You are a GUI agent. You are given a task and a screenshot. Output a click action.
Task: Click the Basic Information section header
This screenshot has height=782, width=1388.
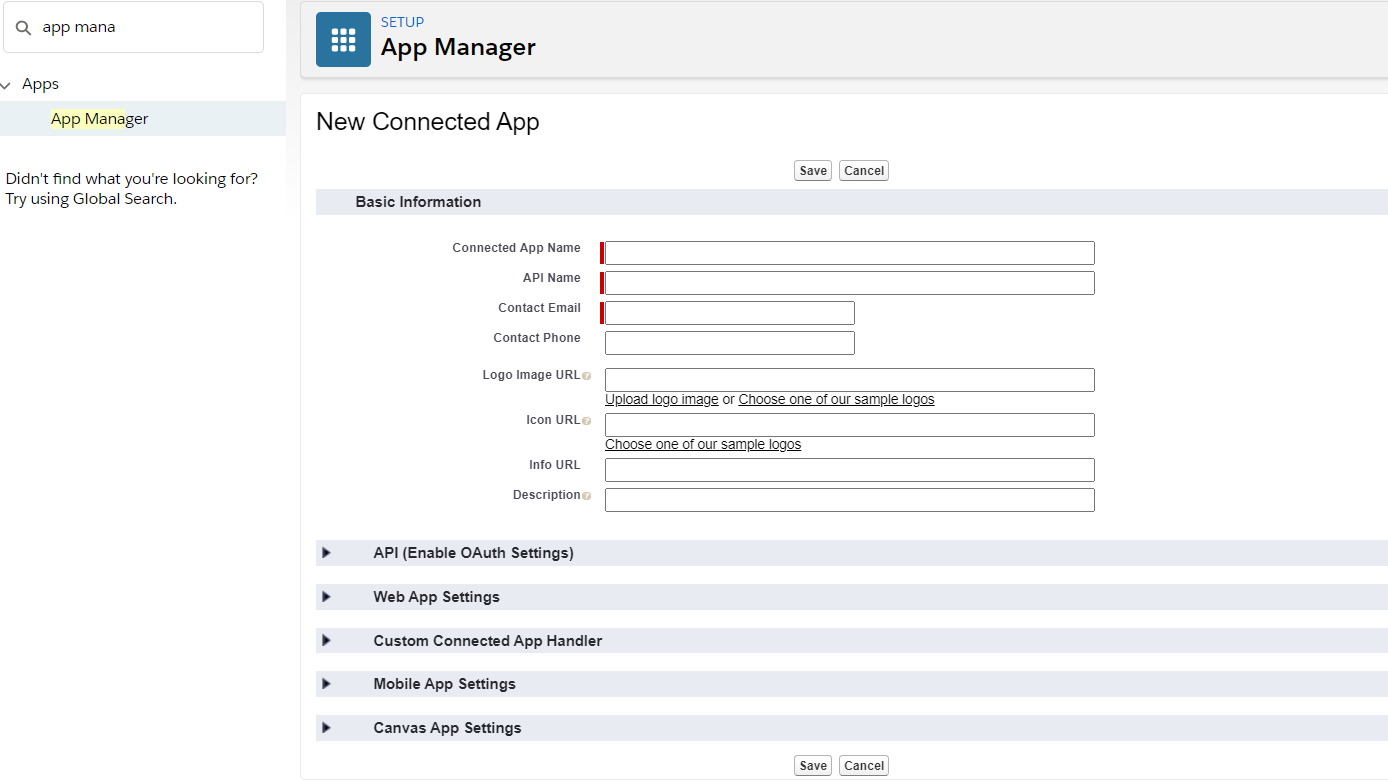coord(852,202)
